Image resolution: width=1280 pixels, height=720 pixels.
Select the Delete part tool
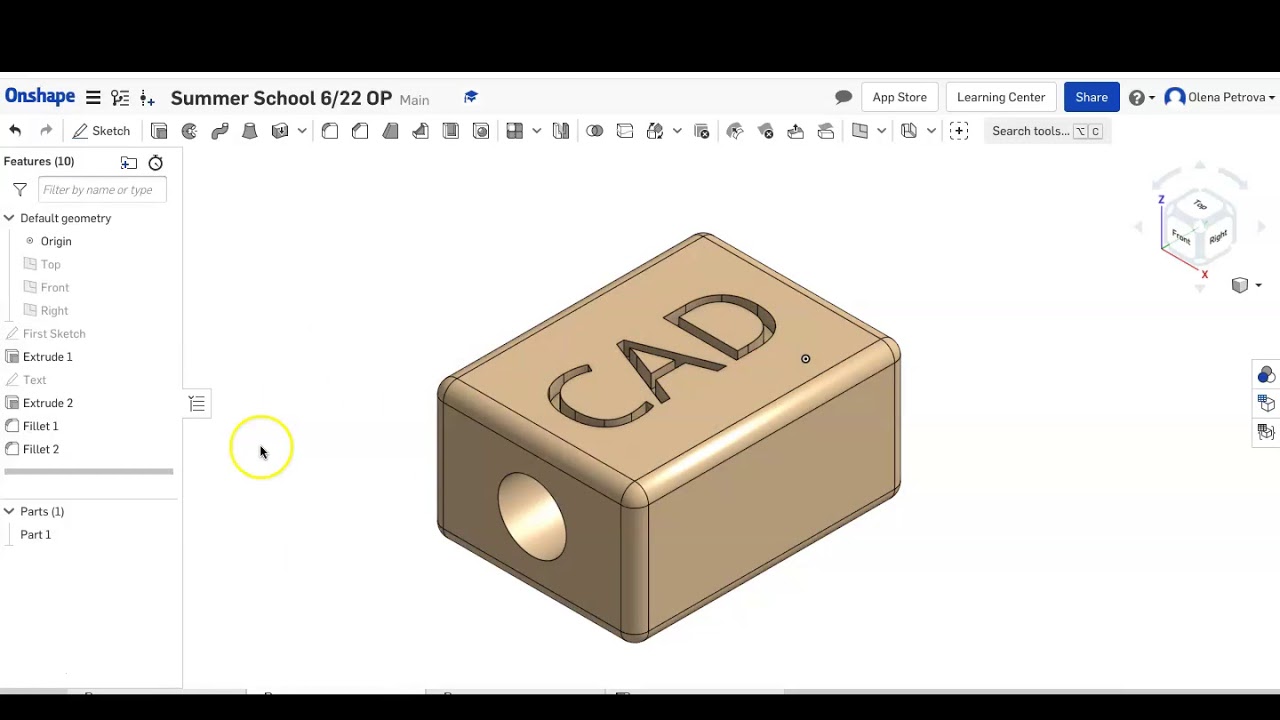(702, 131)
